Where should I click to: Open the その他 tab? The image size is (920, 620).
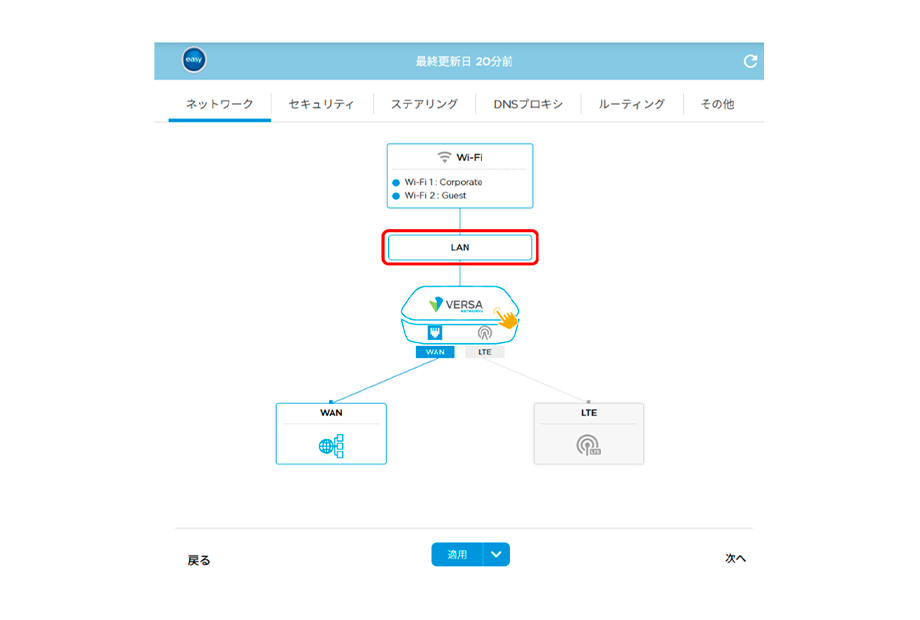pos(716,104)
